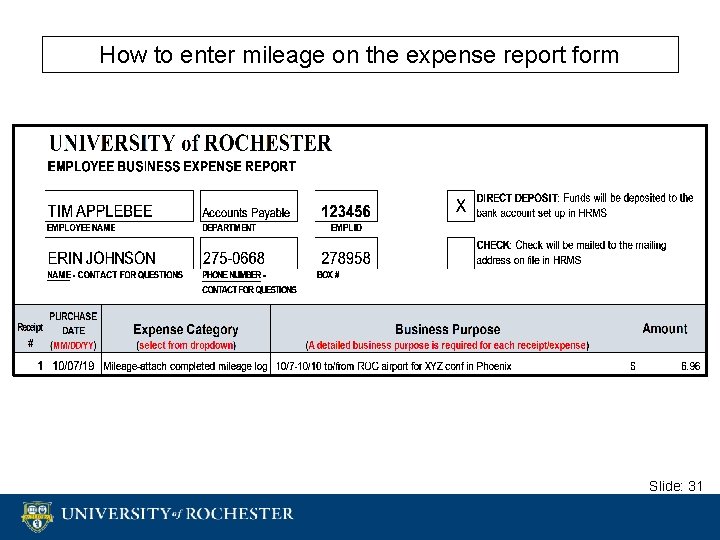Viewport: 720px width, 540px height.
Task: Select contact name field ERIN JOHNSON
Action: click(x=119, y=253)
